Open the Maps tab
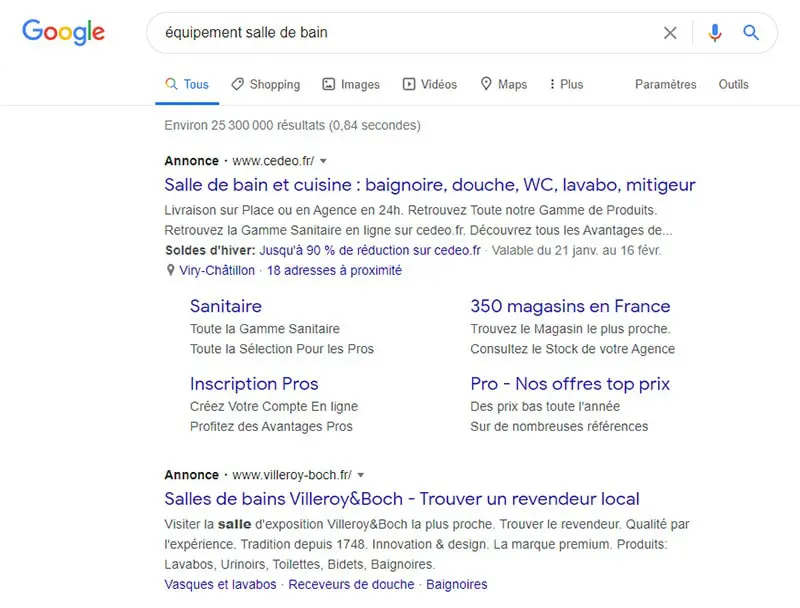 click(x=504, y=84)
